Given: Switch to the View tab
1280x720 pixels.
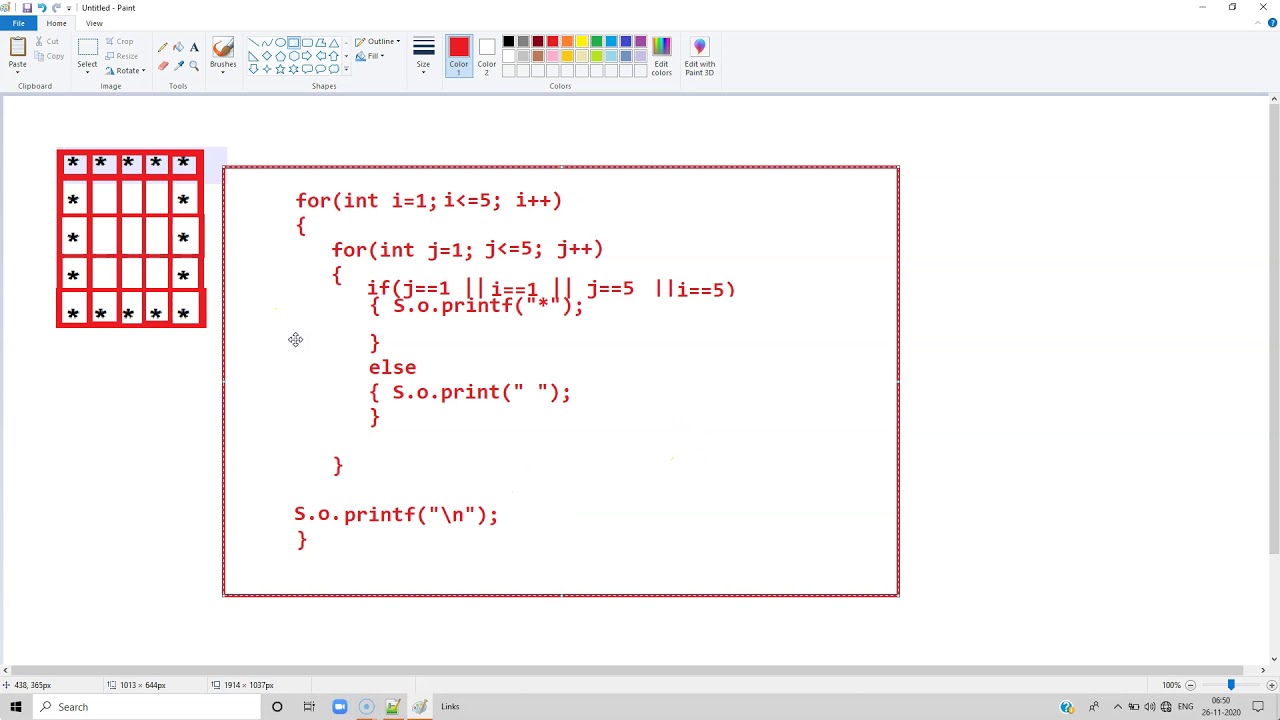Looking at the screenshot, I should (94, 23).
